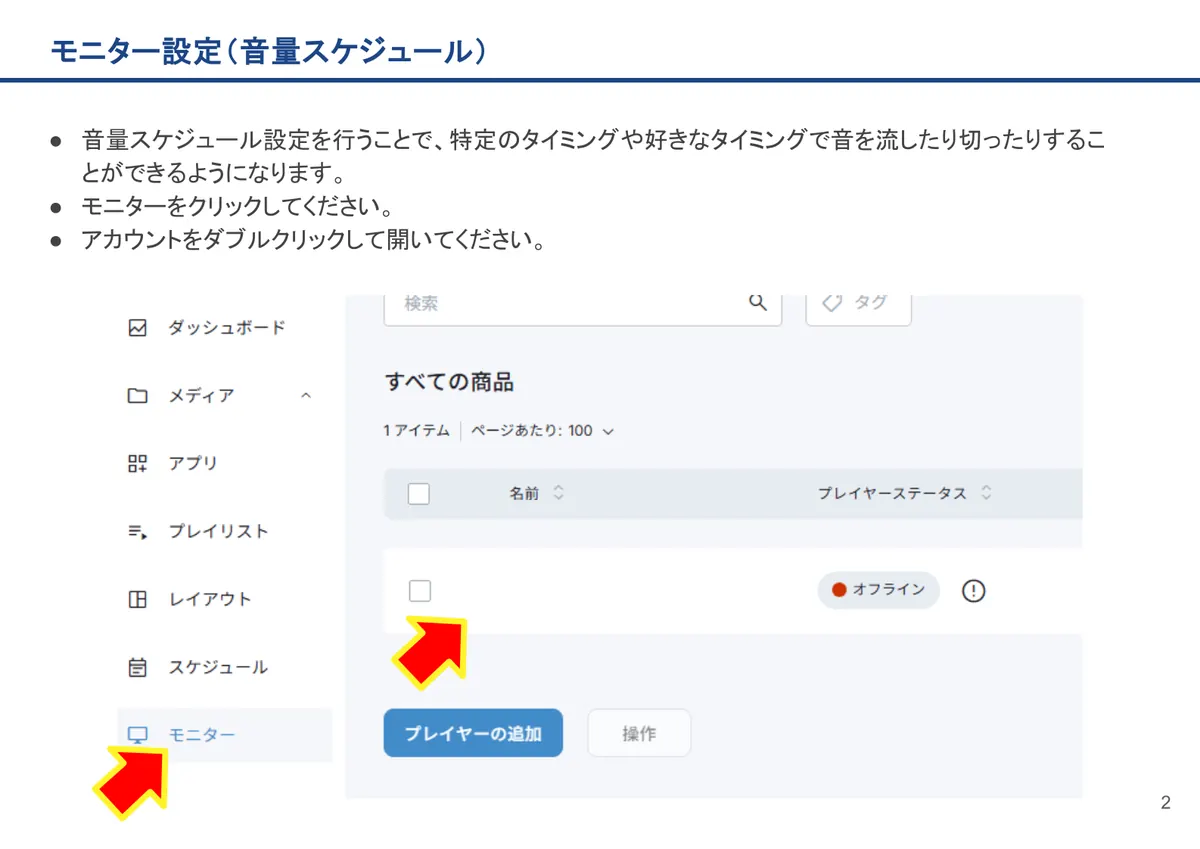Click the search magnifier icon

pos(758,302)
